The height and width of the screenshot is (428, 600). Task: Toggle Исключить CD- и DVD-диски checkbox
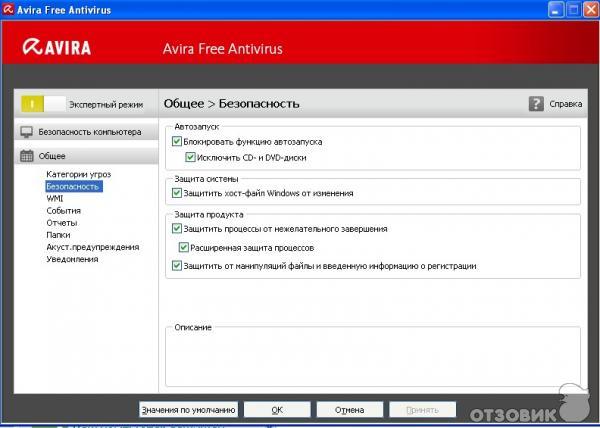coord(192,157)
